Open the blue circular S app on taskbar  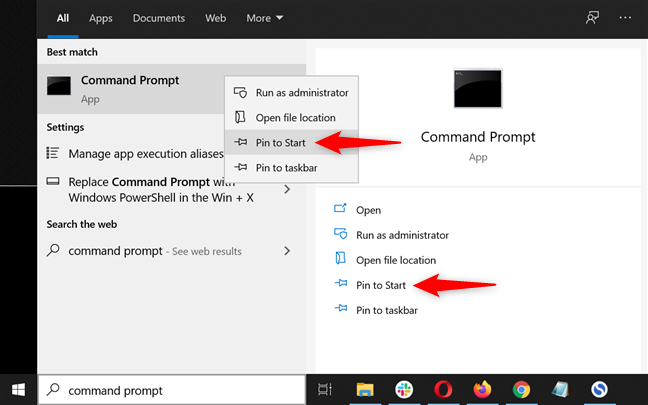599,389
